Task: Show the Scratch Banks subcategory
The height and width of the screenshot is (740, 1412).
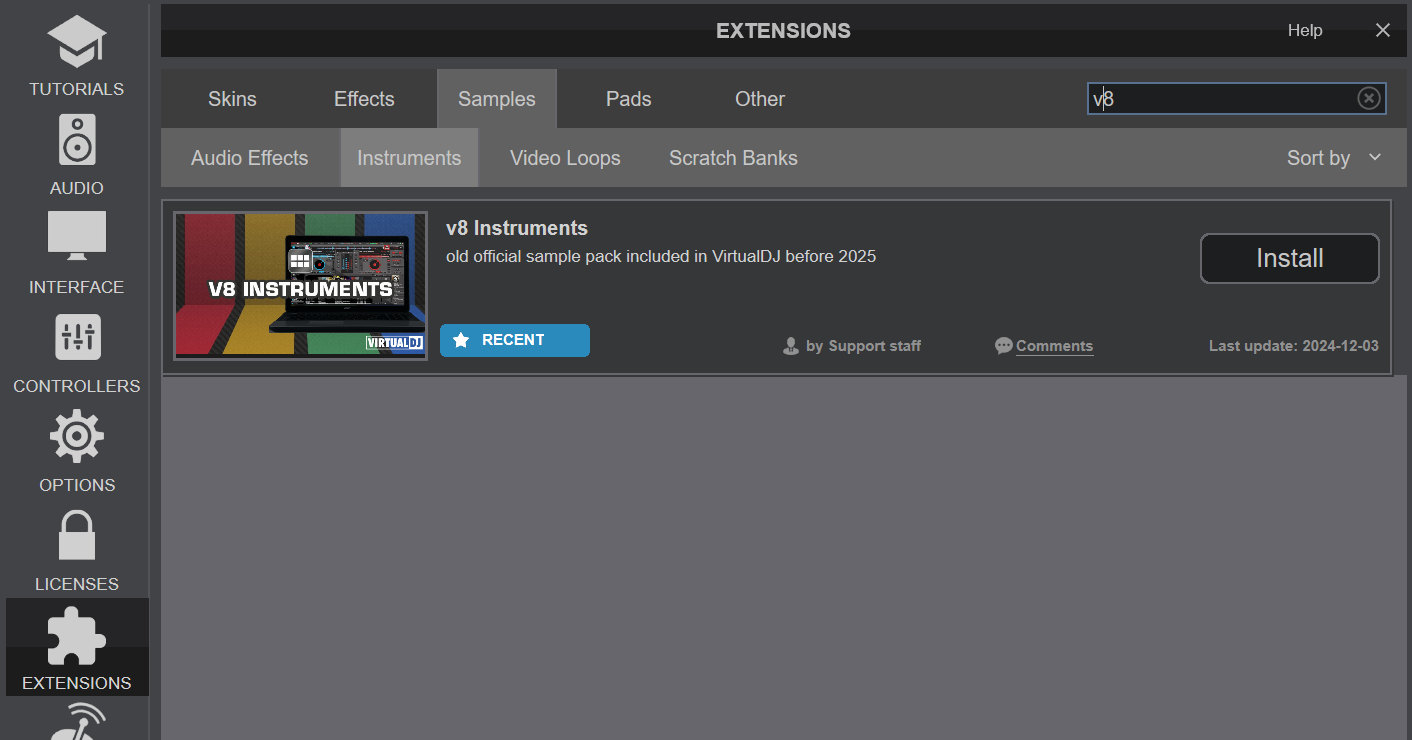Action: pyautogui.click(x=733, y=158)
